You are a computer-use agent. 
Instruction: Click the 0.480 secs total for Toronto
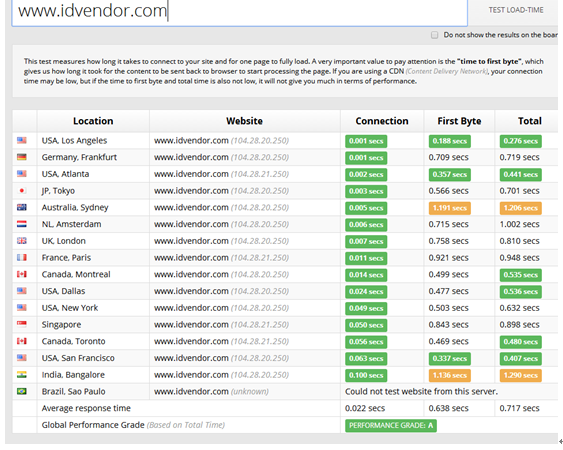click(520, 342)
